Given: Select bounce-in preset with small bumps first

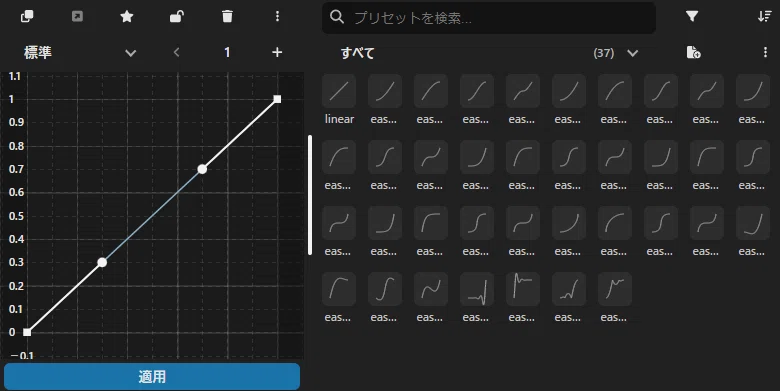Looking at the screenshot, I should pyautogui.click(x=569, y=289).
